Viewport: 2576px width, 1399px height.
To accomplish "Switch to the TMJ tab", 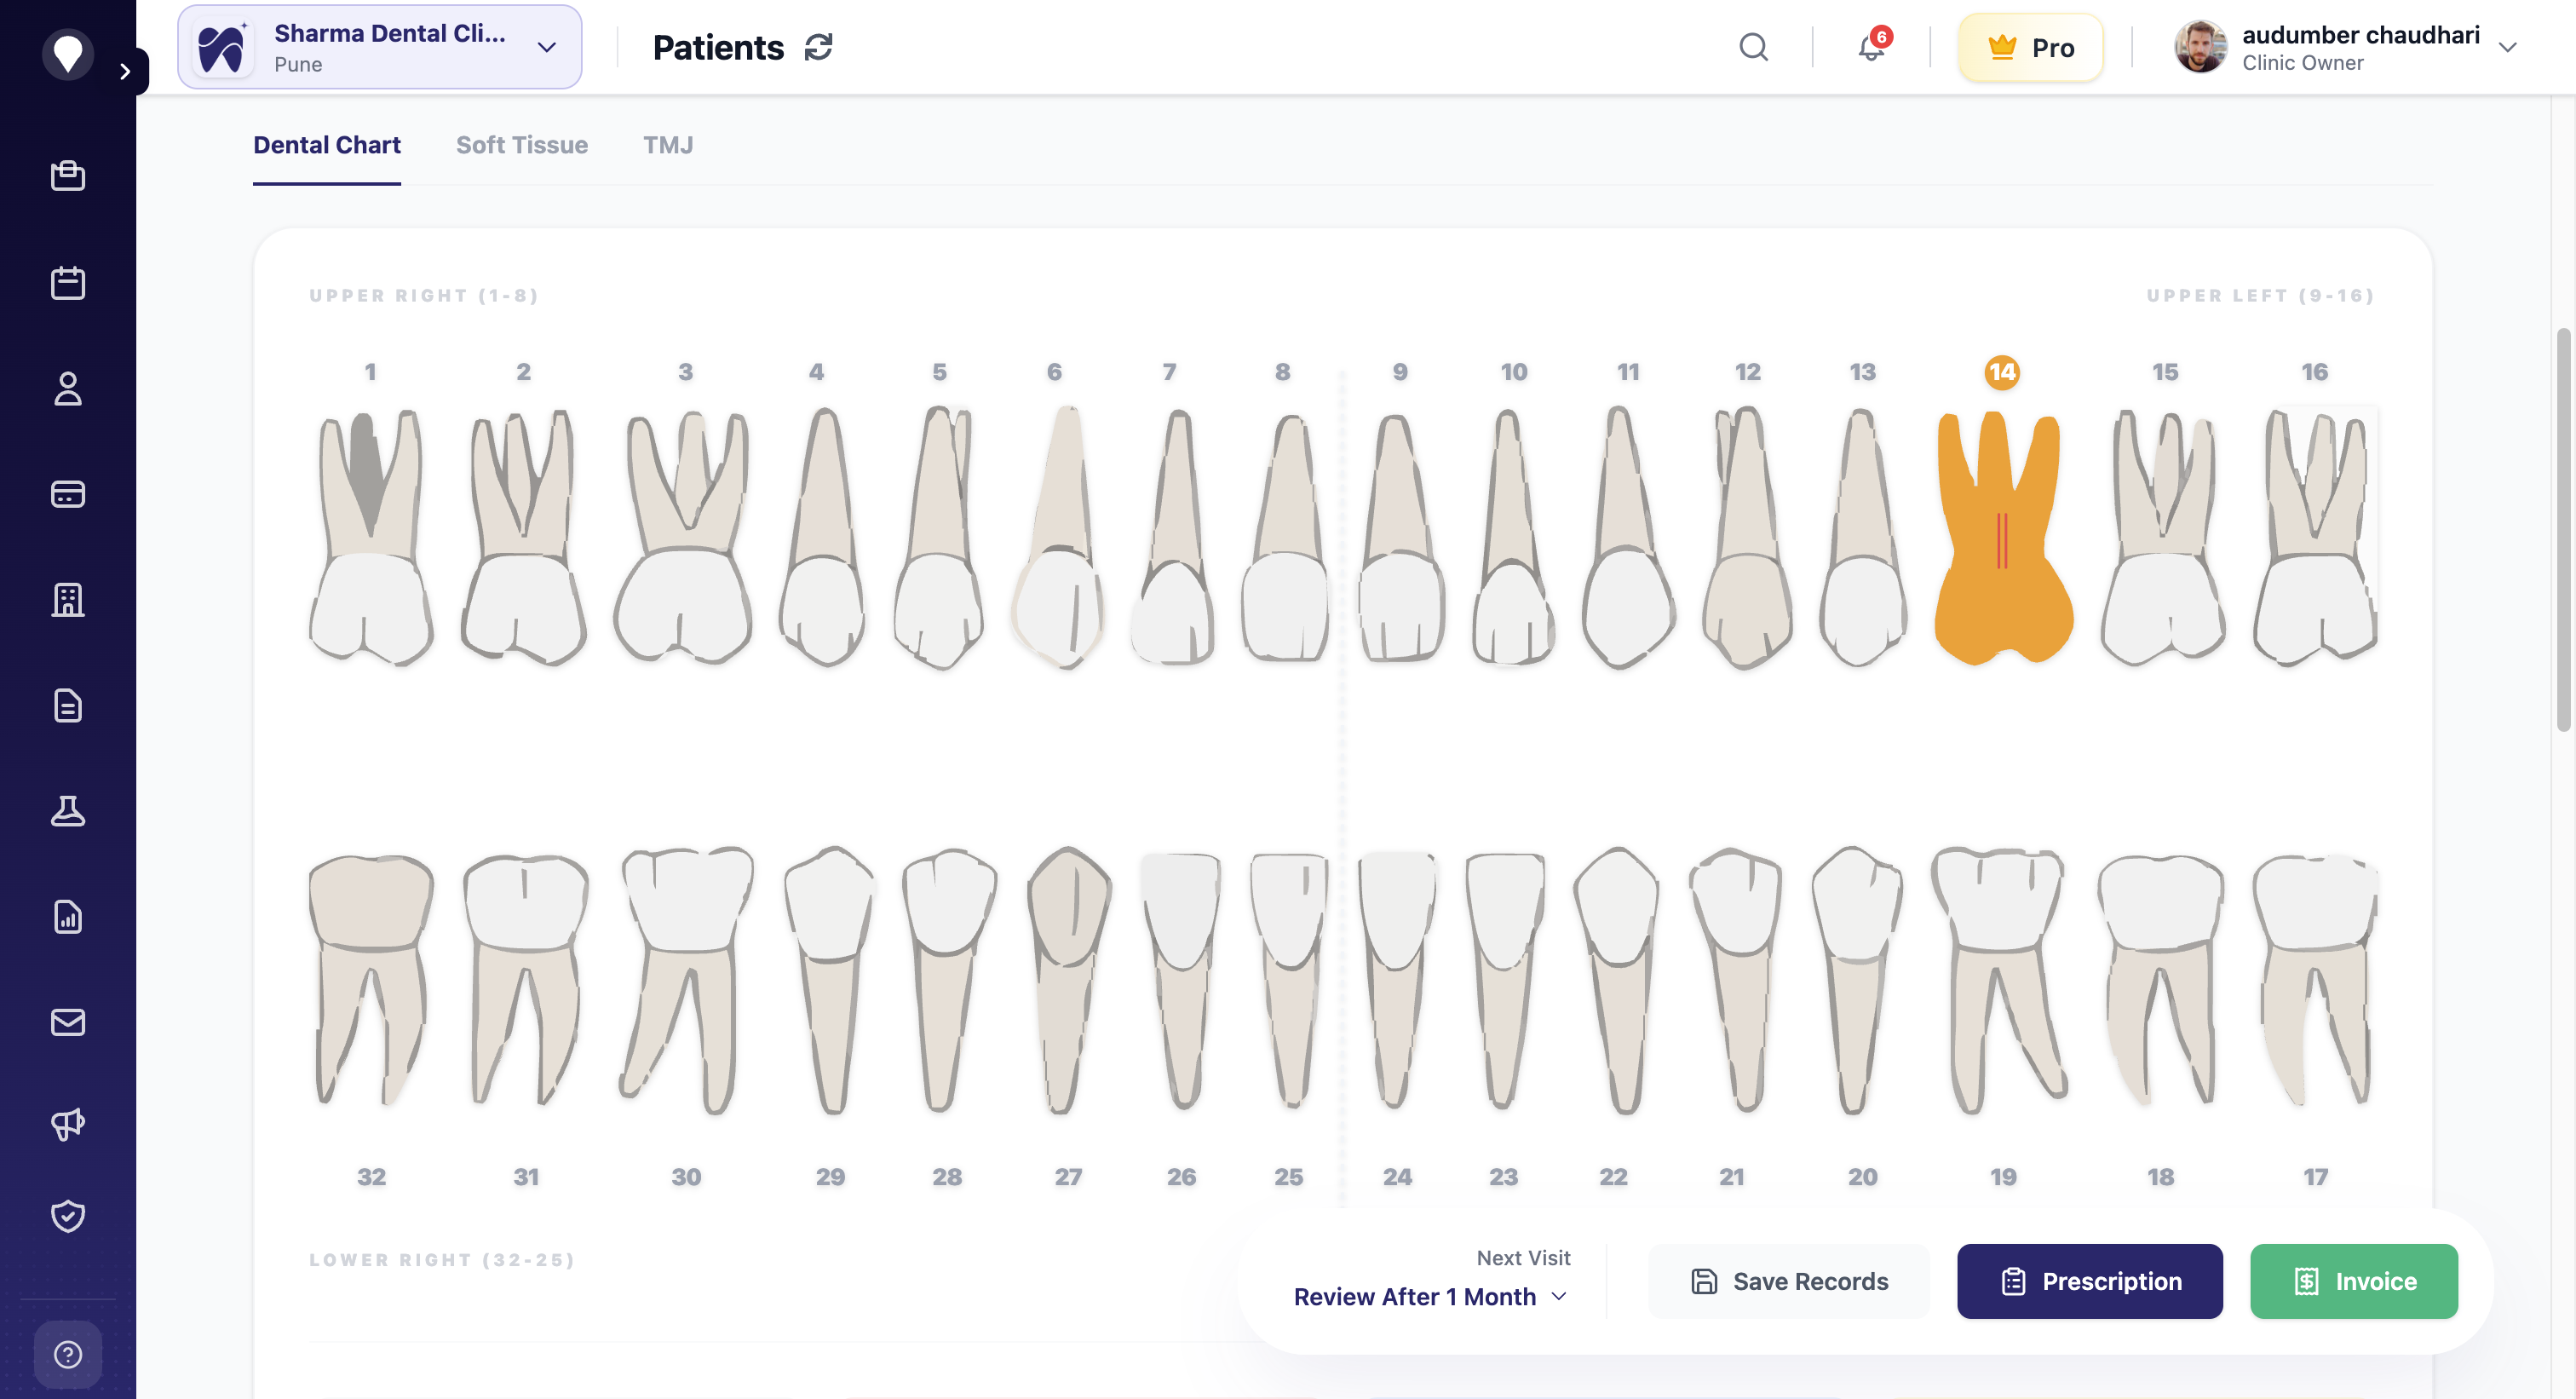I will click(x=668, y=145).
